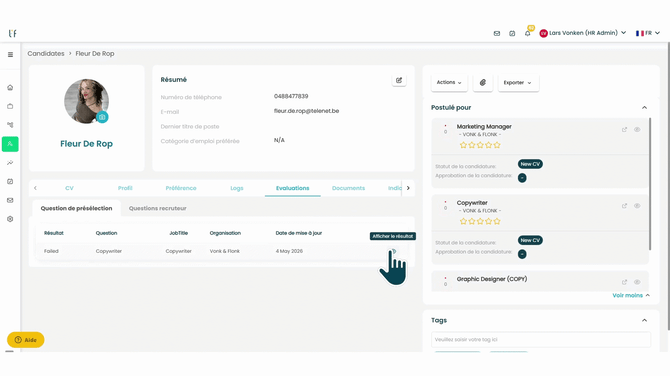
Task: Open the jobs briefcase icon in the sidebar
Action: [x=10, y=106]
